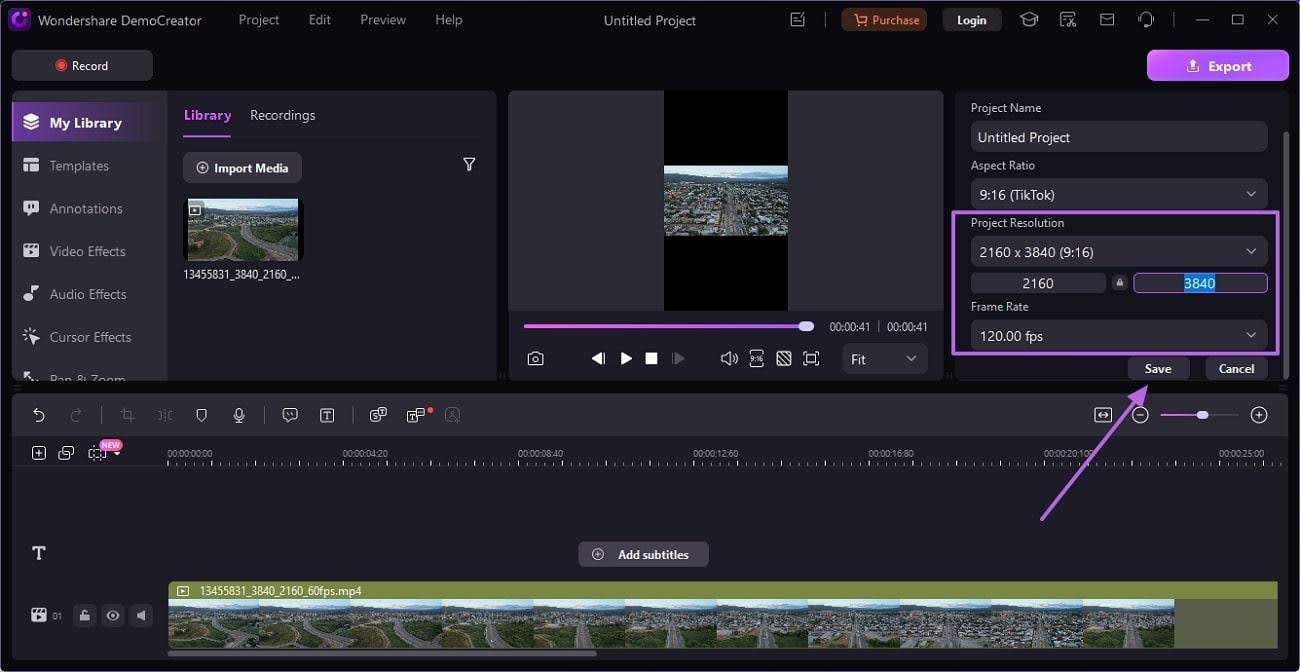Click the text tool with red dot

coord(417,415)
